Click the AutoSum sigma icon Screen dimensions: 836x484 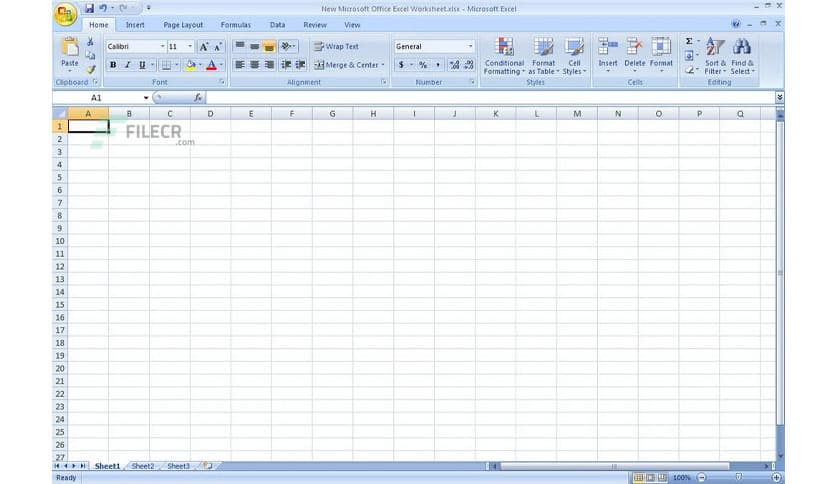pos(689,41)
